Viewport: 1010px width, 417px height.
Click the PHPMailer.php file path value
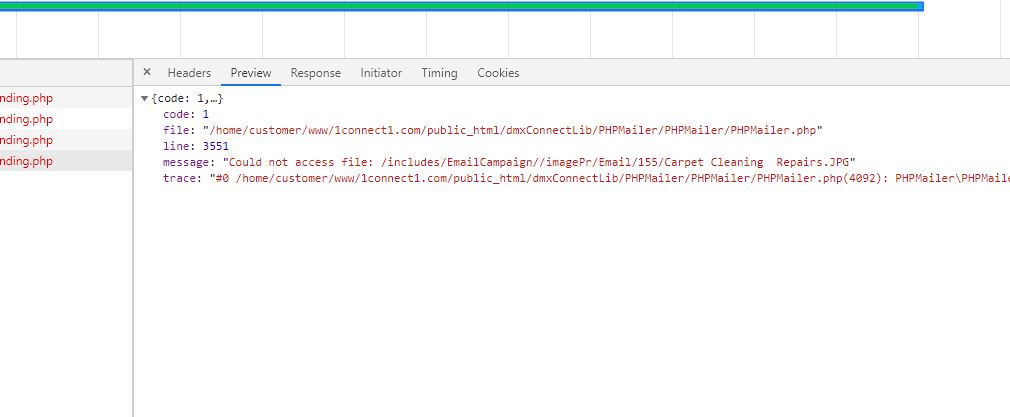[x=512, y=130]
